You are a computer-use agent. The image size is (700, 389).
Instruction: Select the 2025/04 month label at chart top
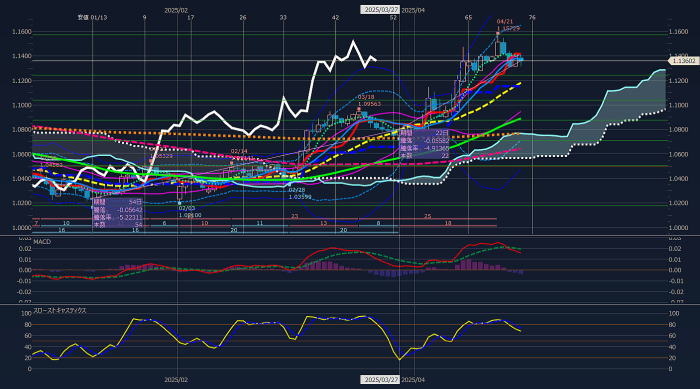[x=413, y=10]
